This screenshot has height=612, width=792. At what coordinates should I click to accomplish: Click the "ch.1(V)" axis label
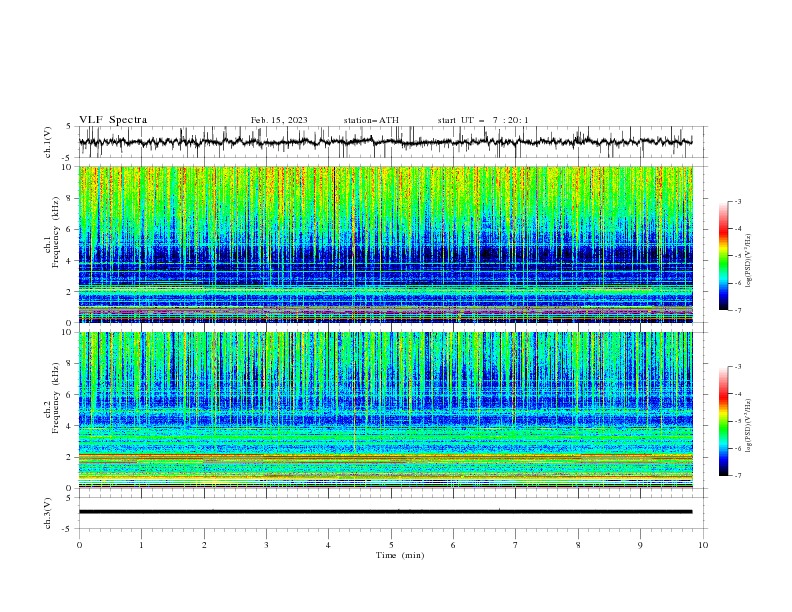tap(48, 142)
